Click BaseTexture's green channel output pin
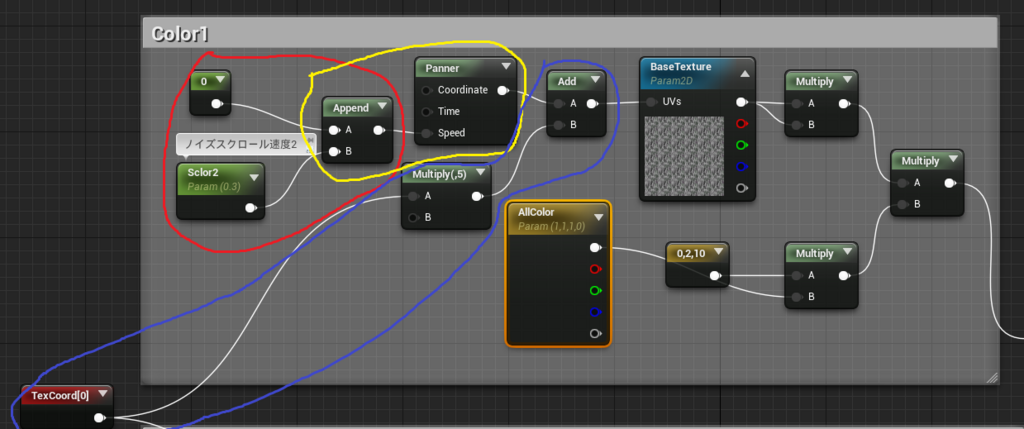This screenshot has width=1024, height=429. pyautogui.click(x=742, y=145)
